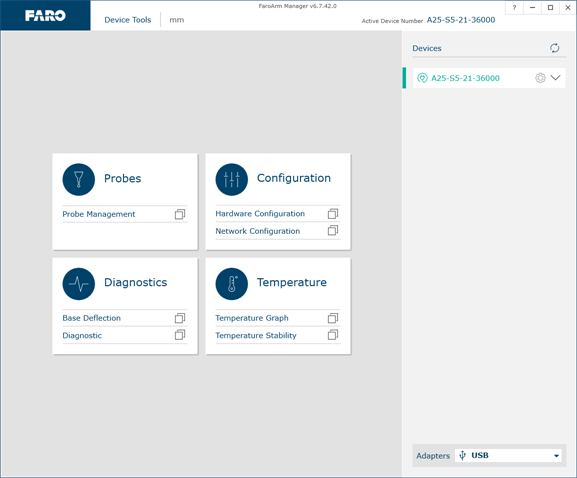Maximize the FaroArm Manager window
This screenshot has height=478, width=577.
550,7
